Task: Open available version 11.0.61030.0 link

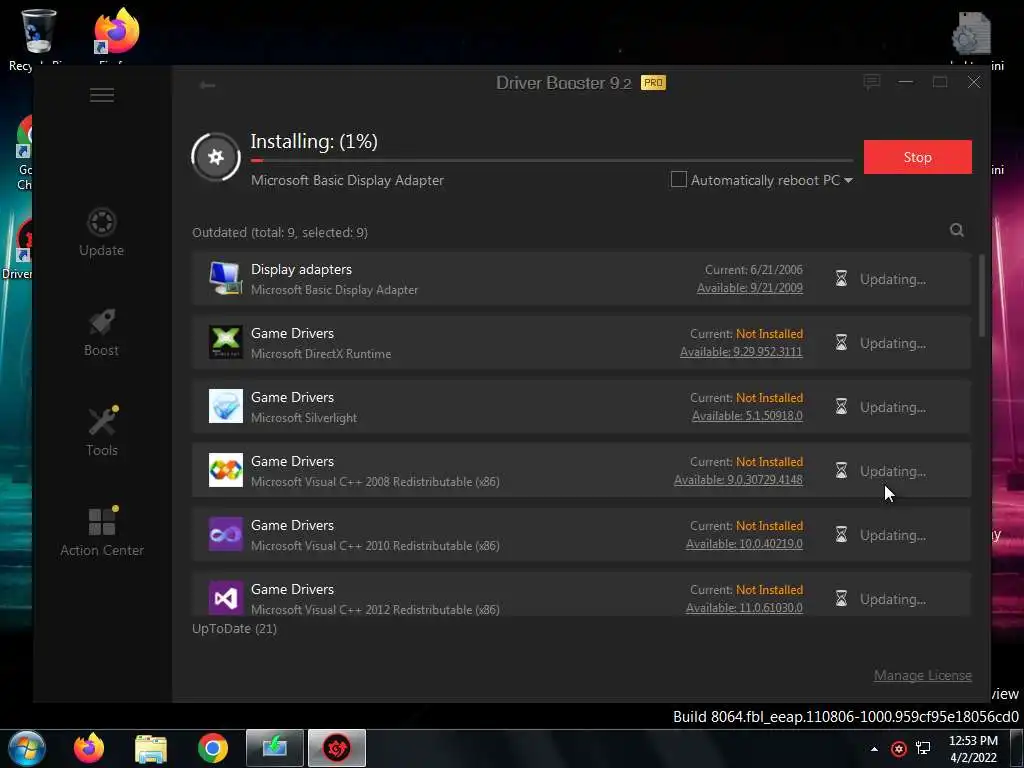Action: pos(744,608)
